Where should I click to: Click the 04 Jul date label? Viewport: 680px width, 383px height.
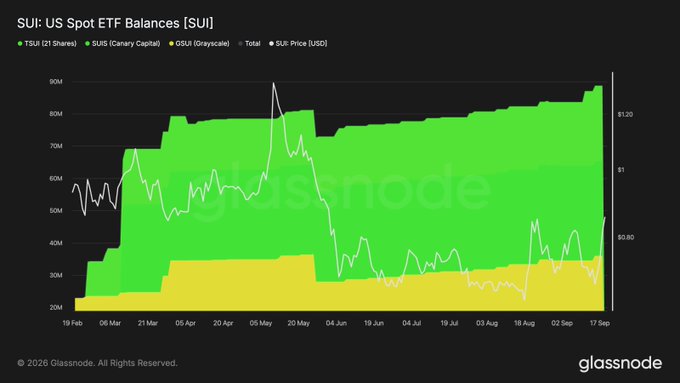[412, 323]
